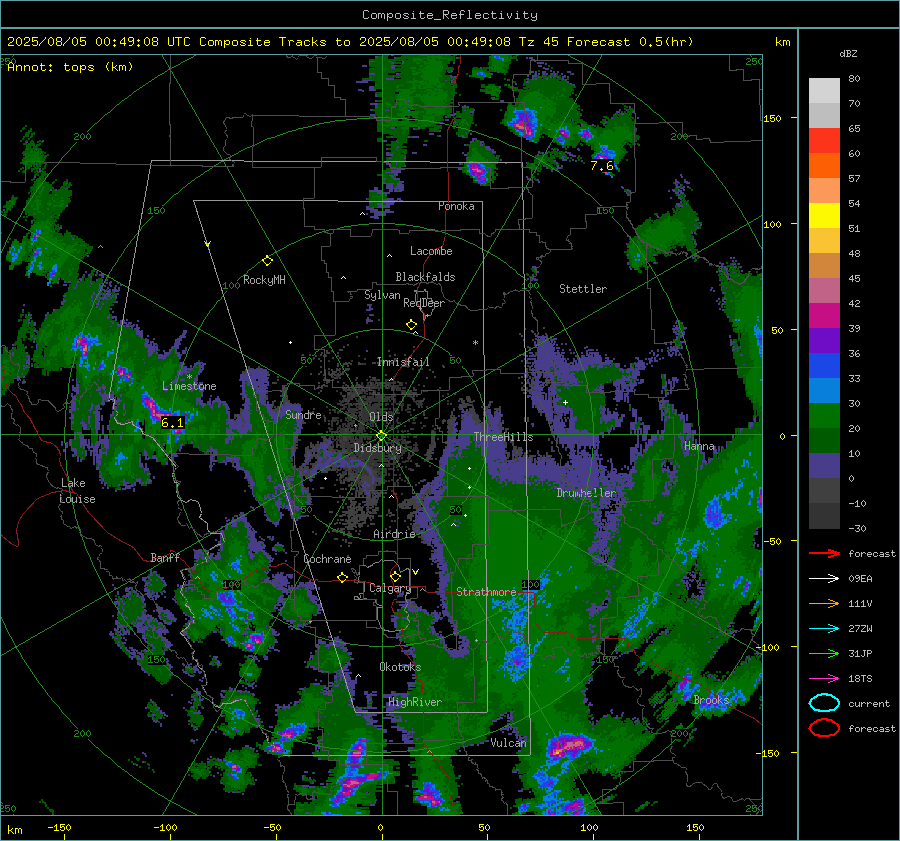Click the Okotoks town label
This screenshot has height=841, width=900.
tap(400, 667)
